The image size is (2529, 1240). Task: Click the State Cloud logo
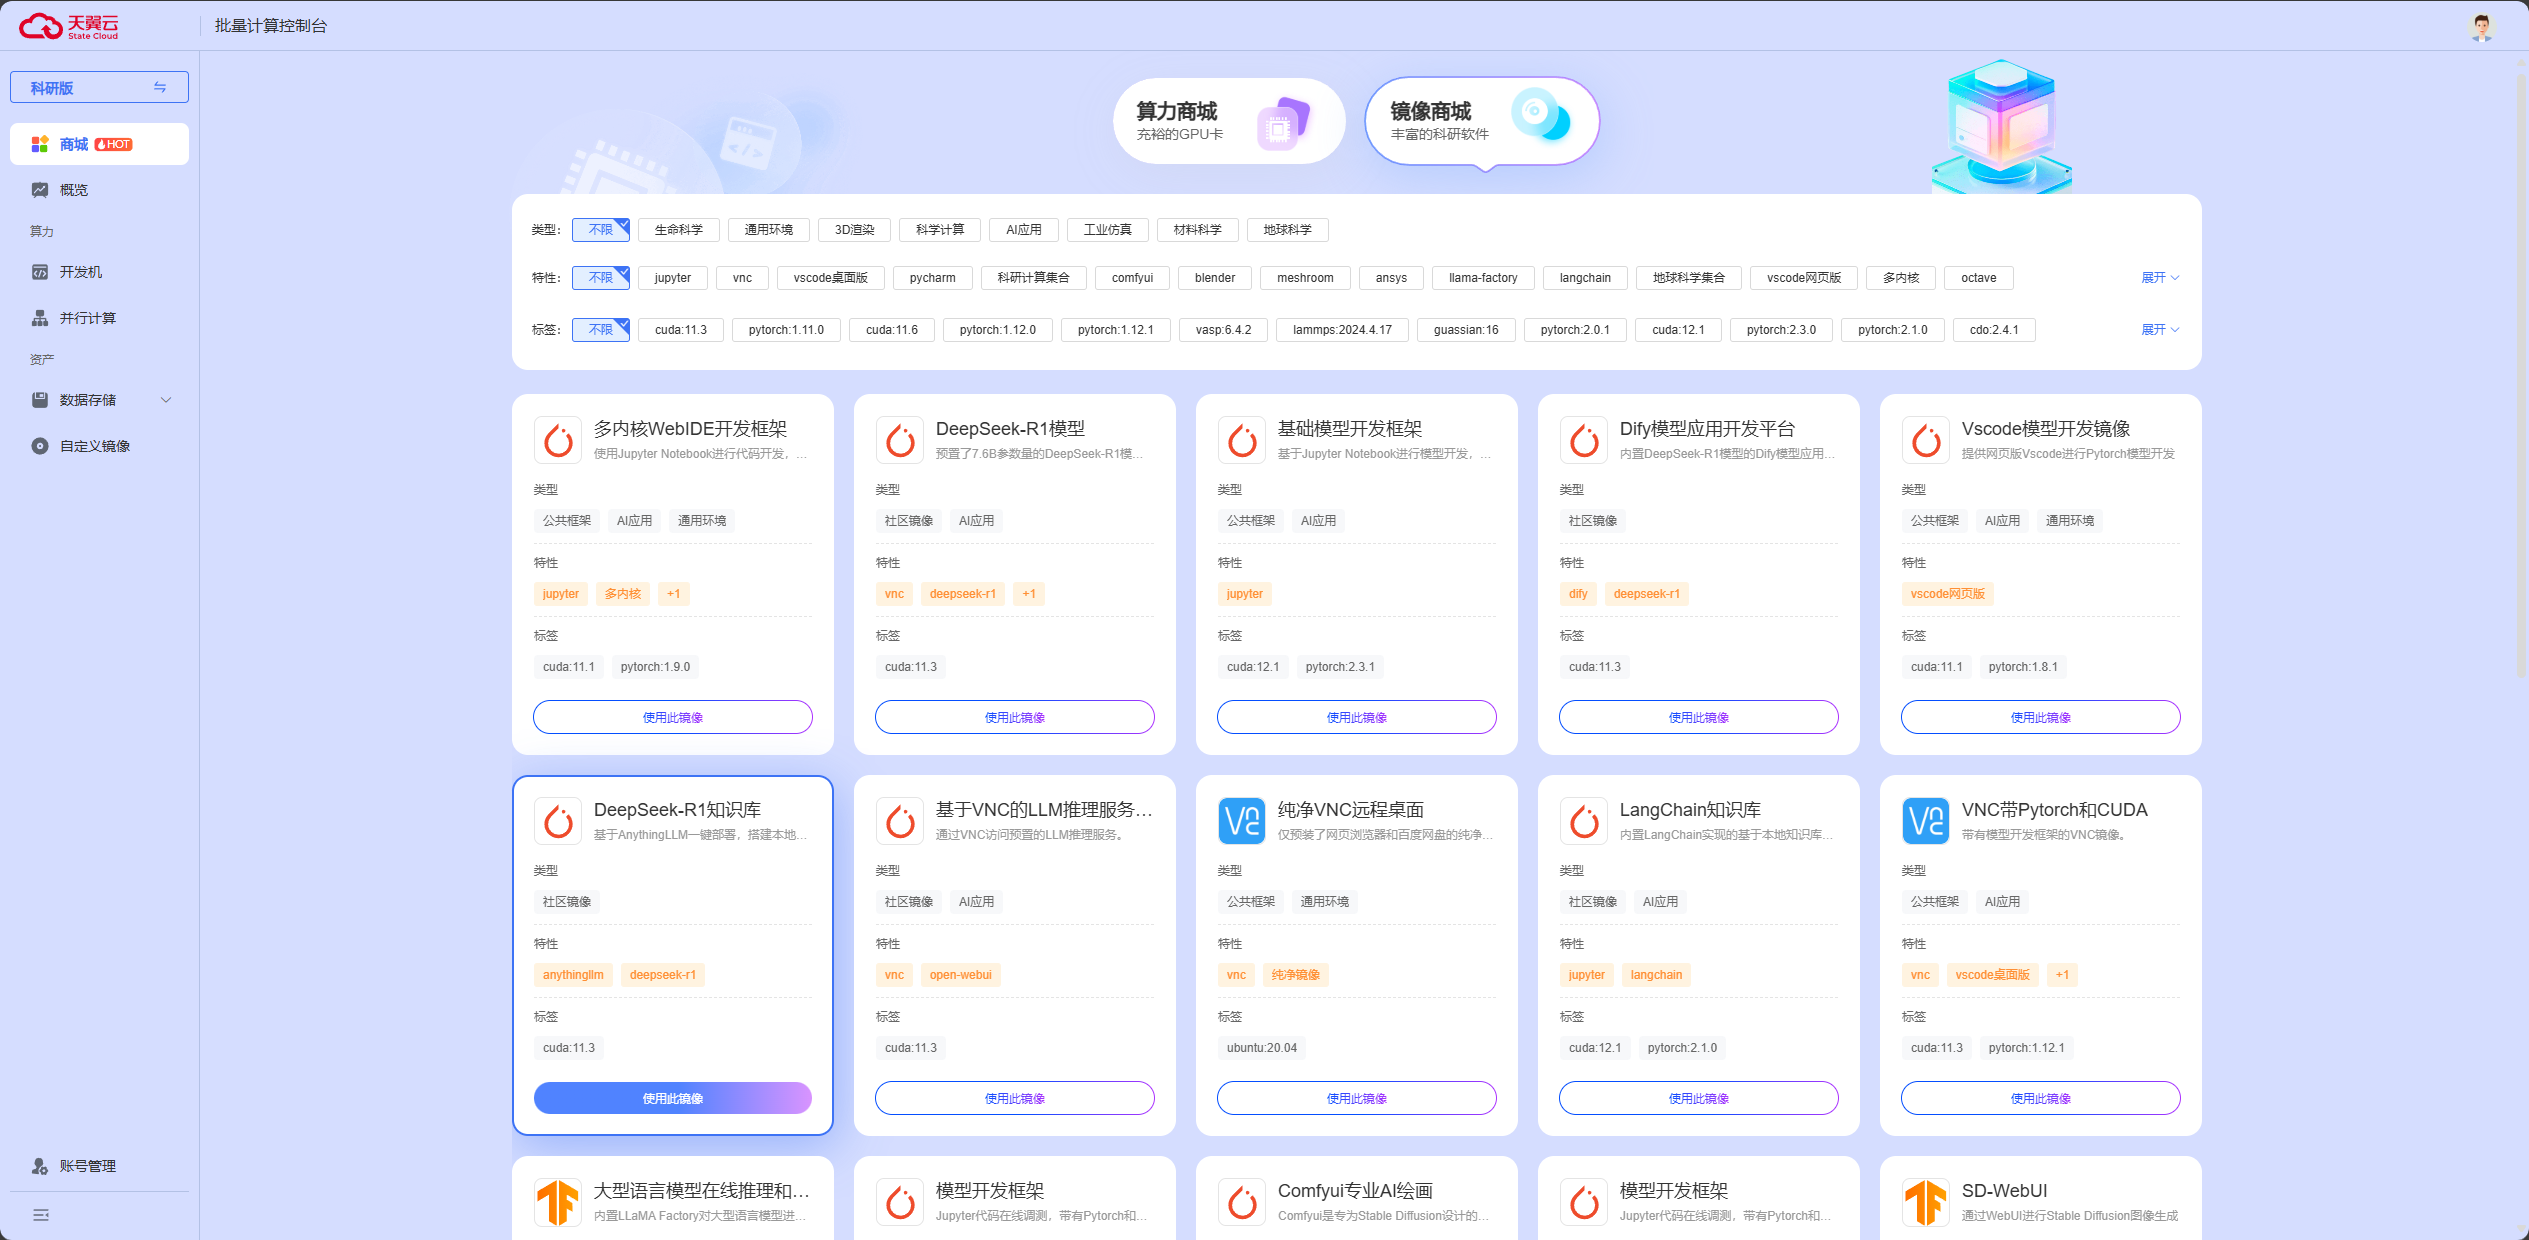coord(69,26)
